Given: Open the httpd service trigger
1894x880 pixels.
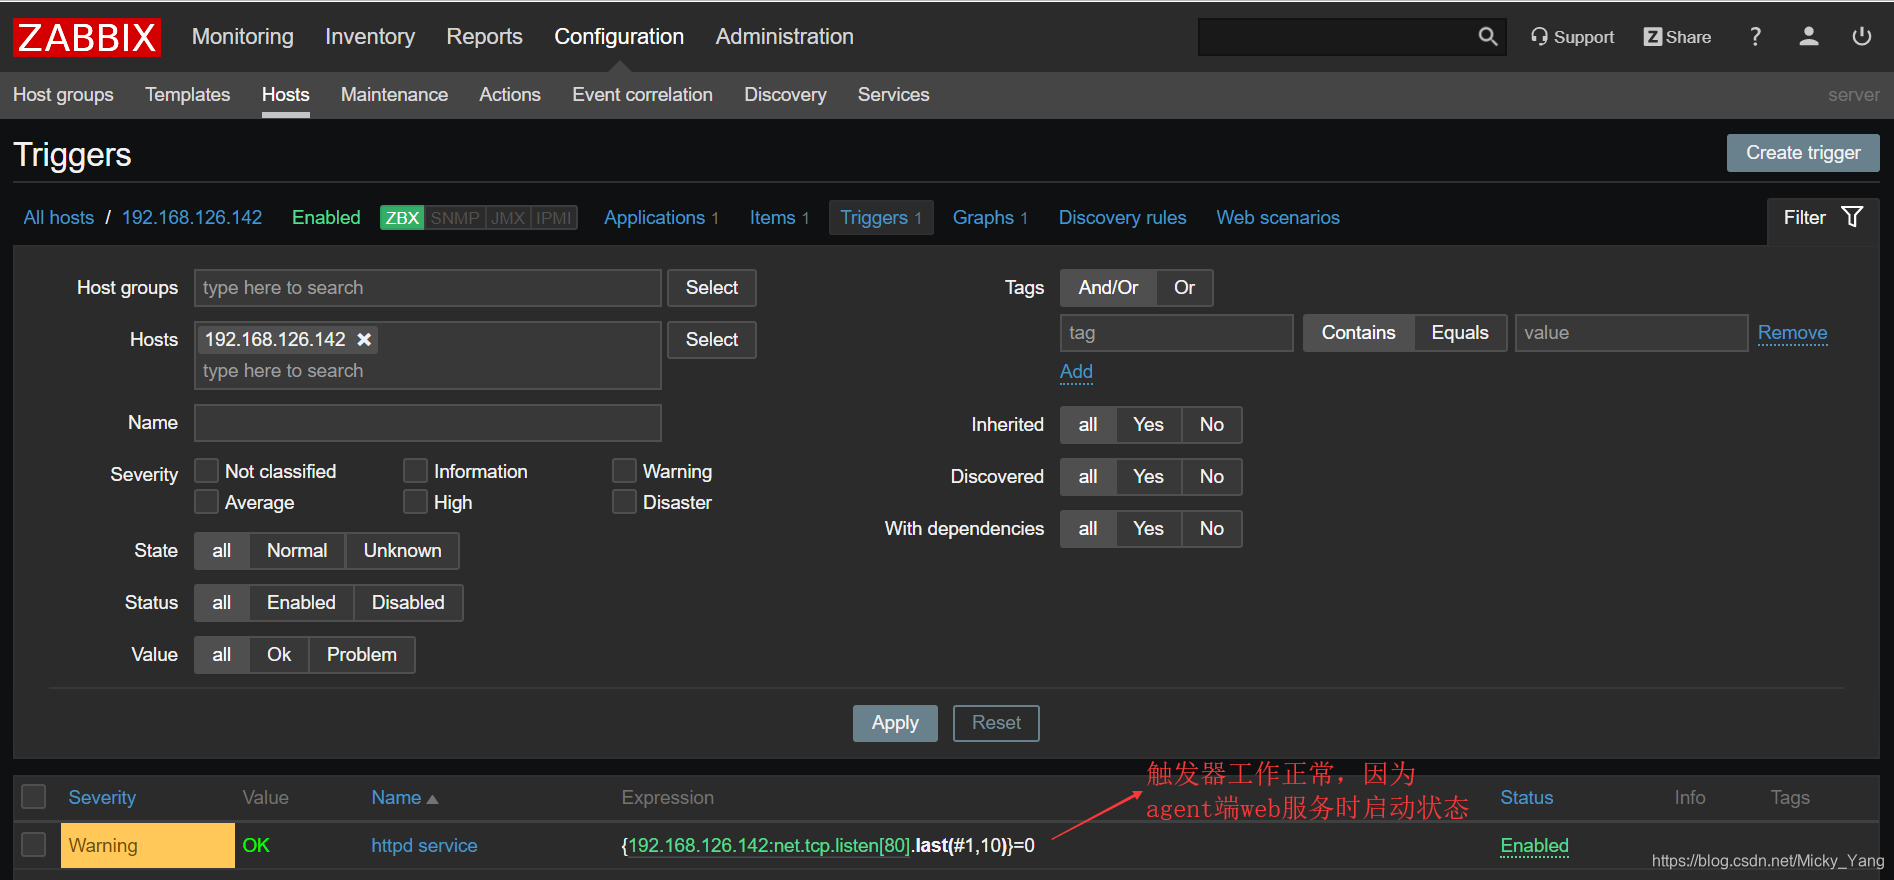Looking at the screenshot, I should point(424,846).
